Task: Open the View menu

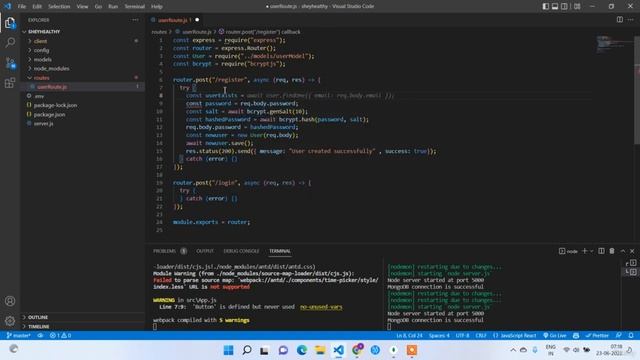Action: 82,7
